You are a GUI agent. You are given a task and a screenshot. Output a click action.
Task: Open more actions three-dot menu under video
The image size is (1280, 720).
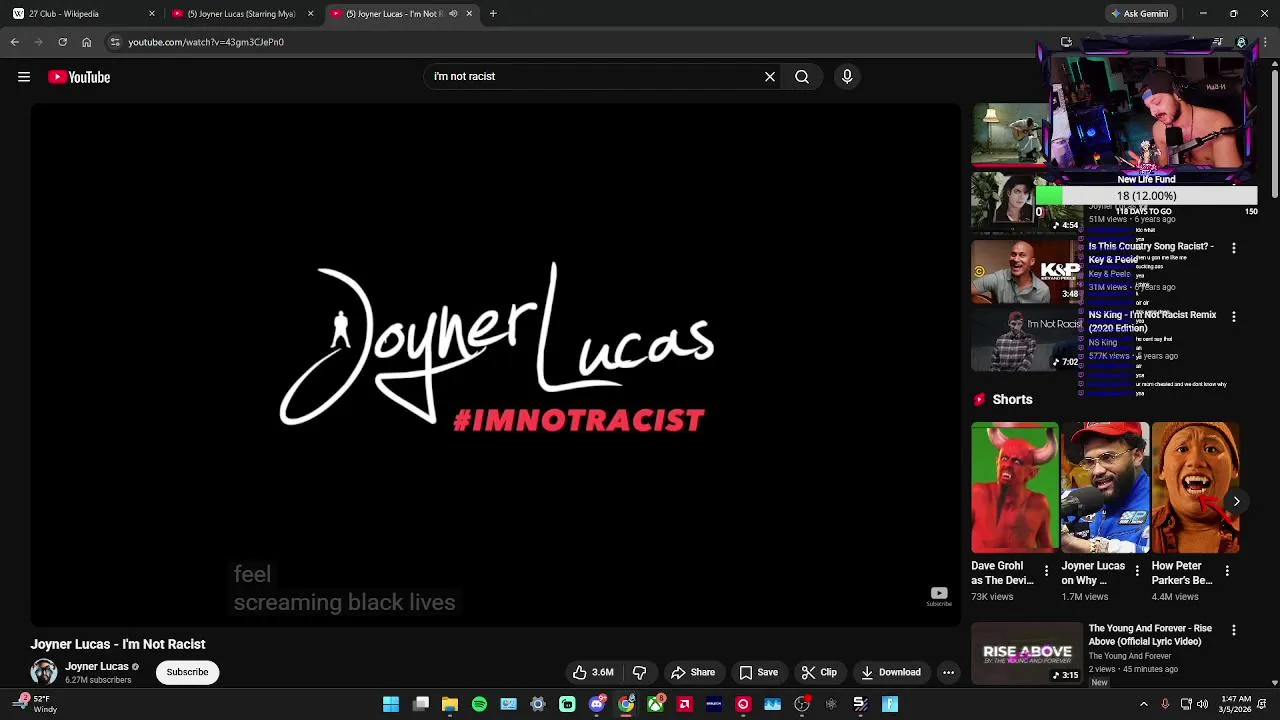tap(948, 672)
